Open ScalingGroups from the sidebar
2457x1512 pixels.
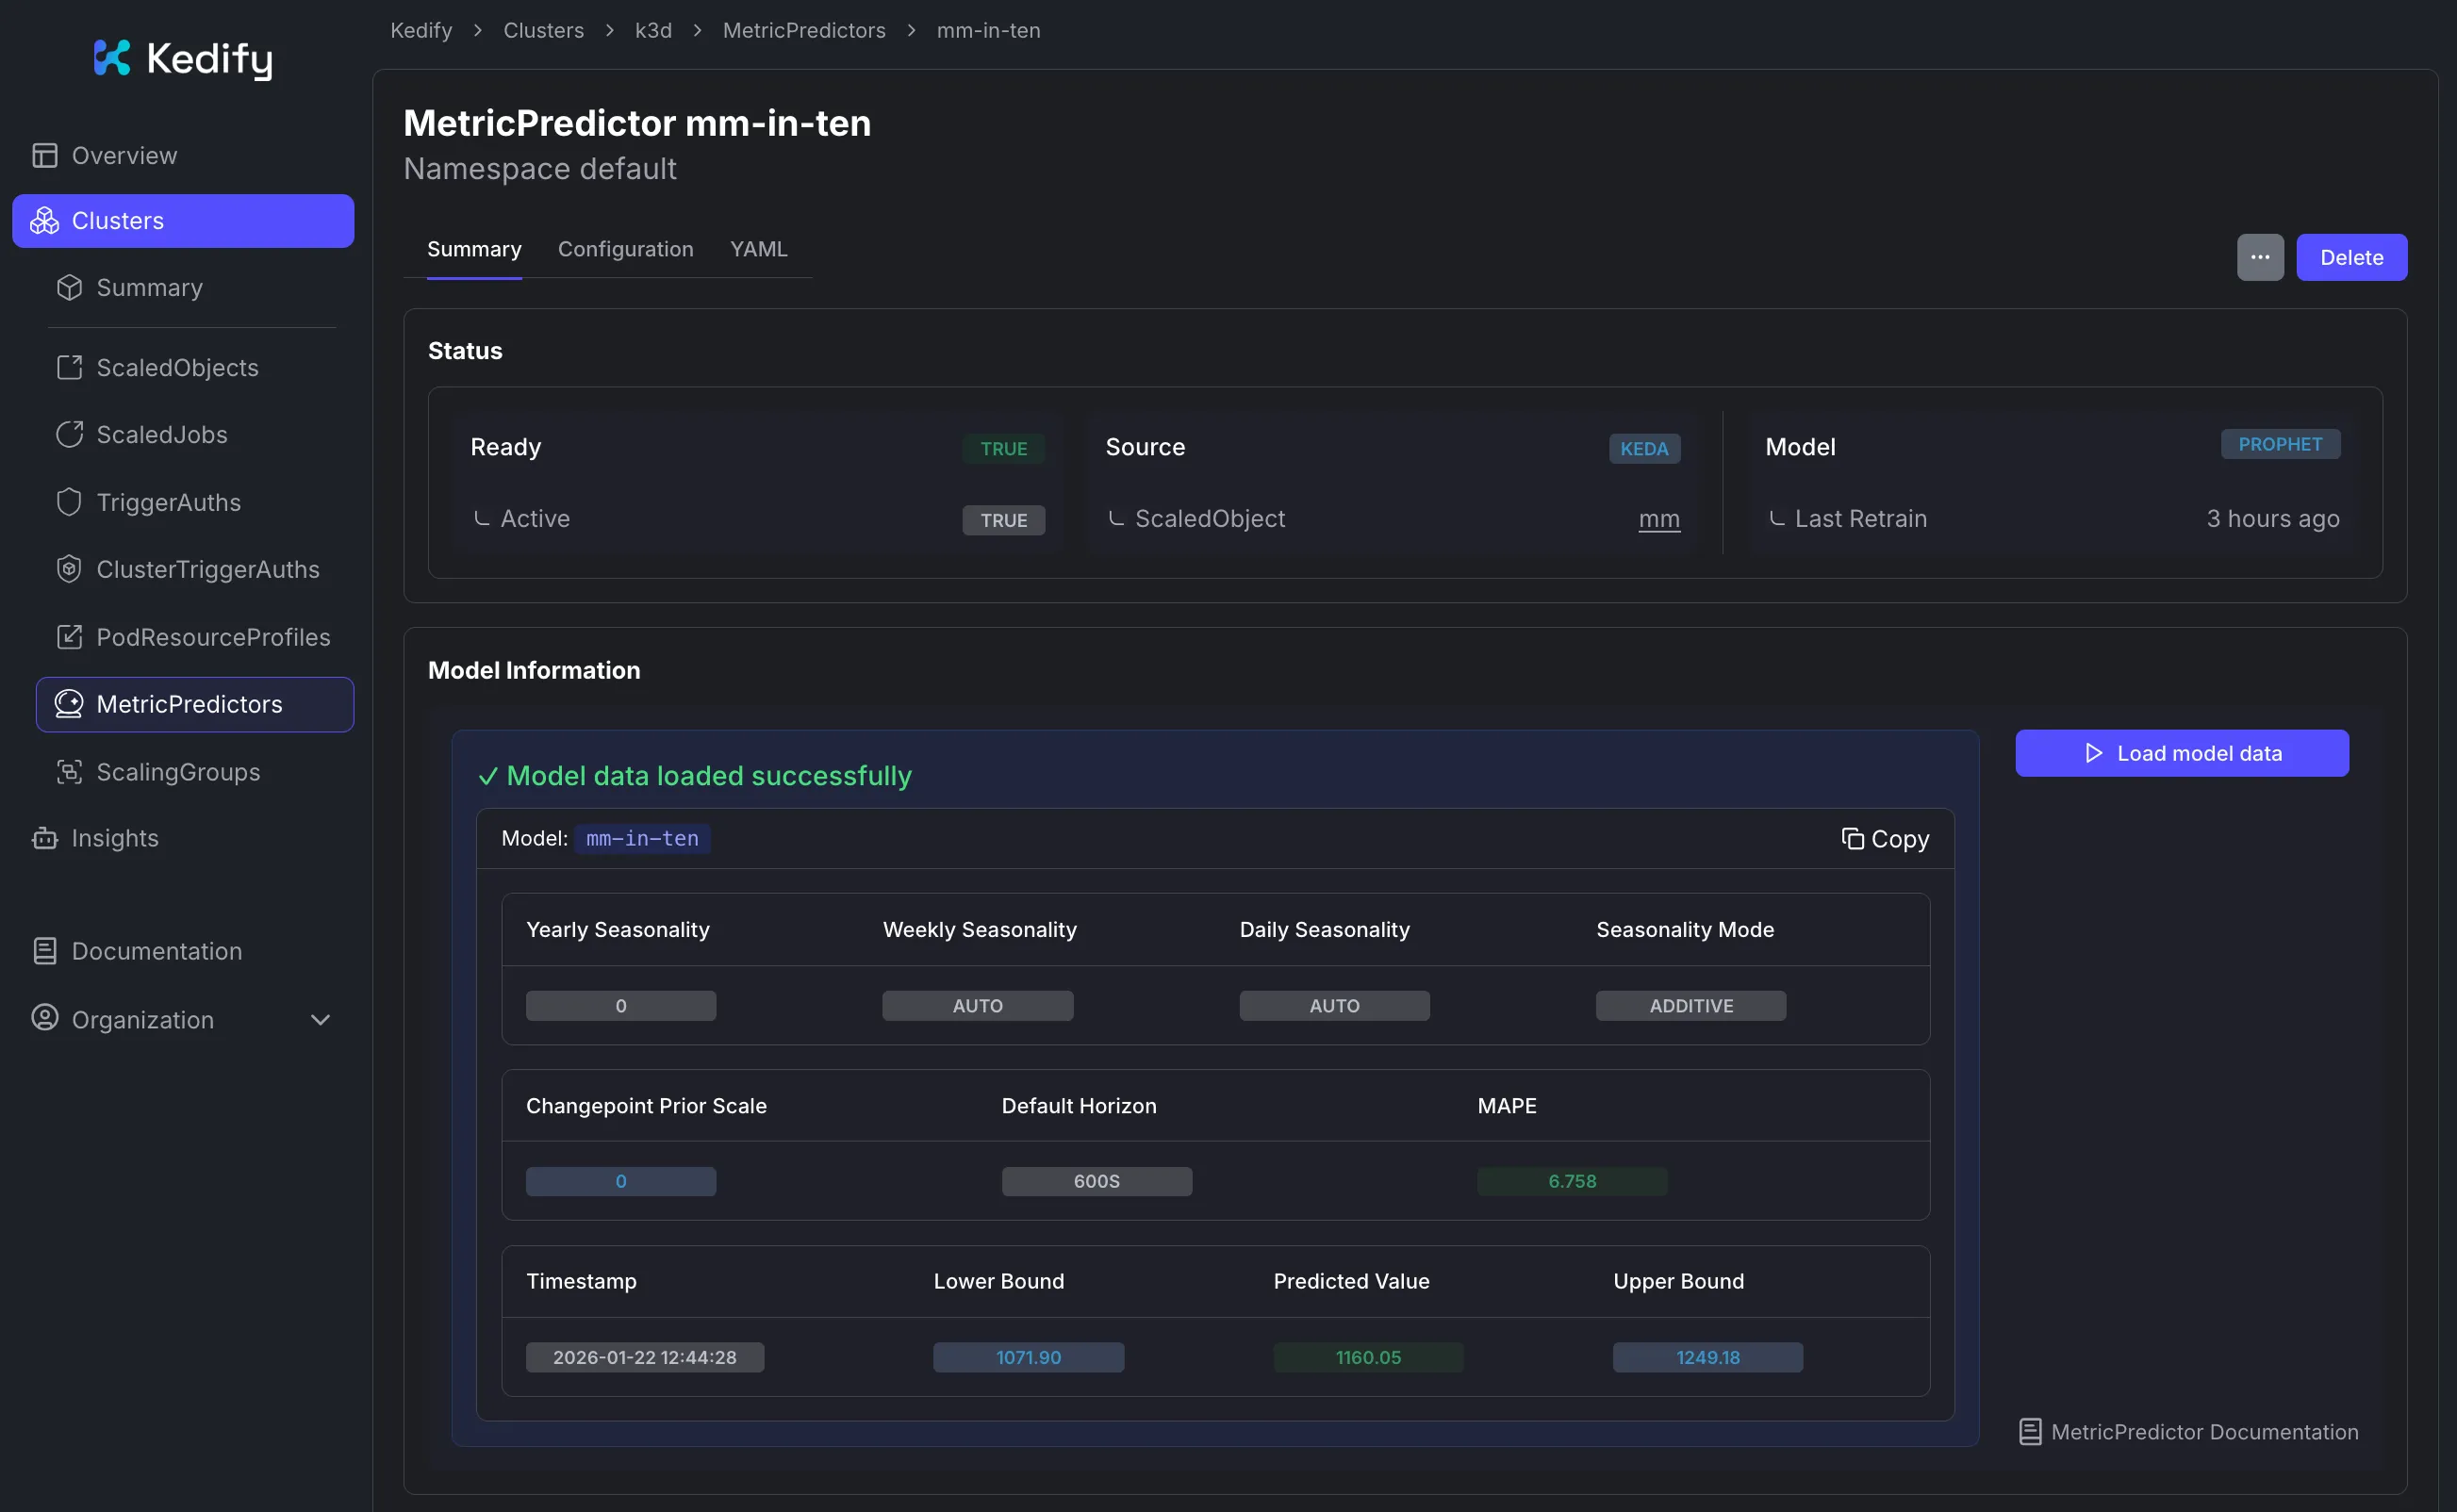177,771
